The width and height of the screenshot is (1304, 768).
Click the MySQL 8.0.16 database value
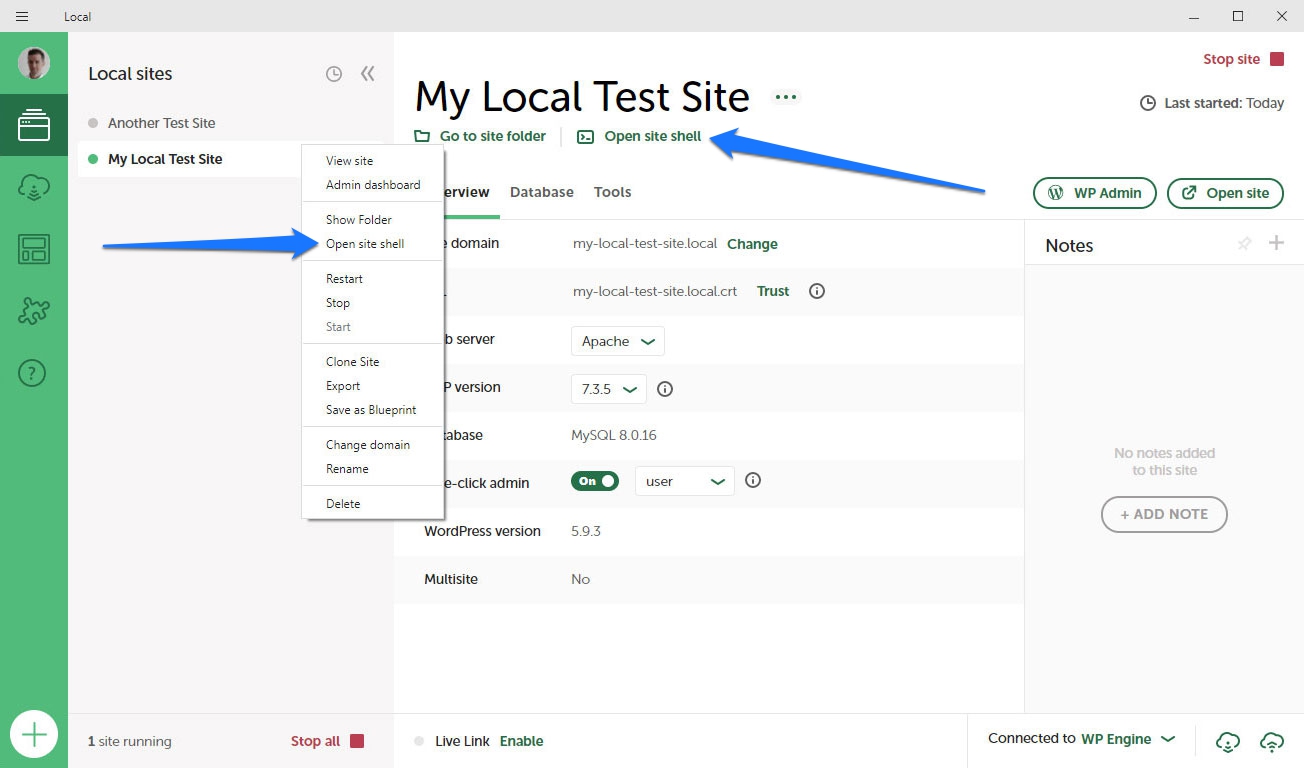614,435
